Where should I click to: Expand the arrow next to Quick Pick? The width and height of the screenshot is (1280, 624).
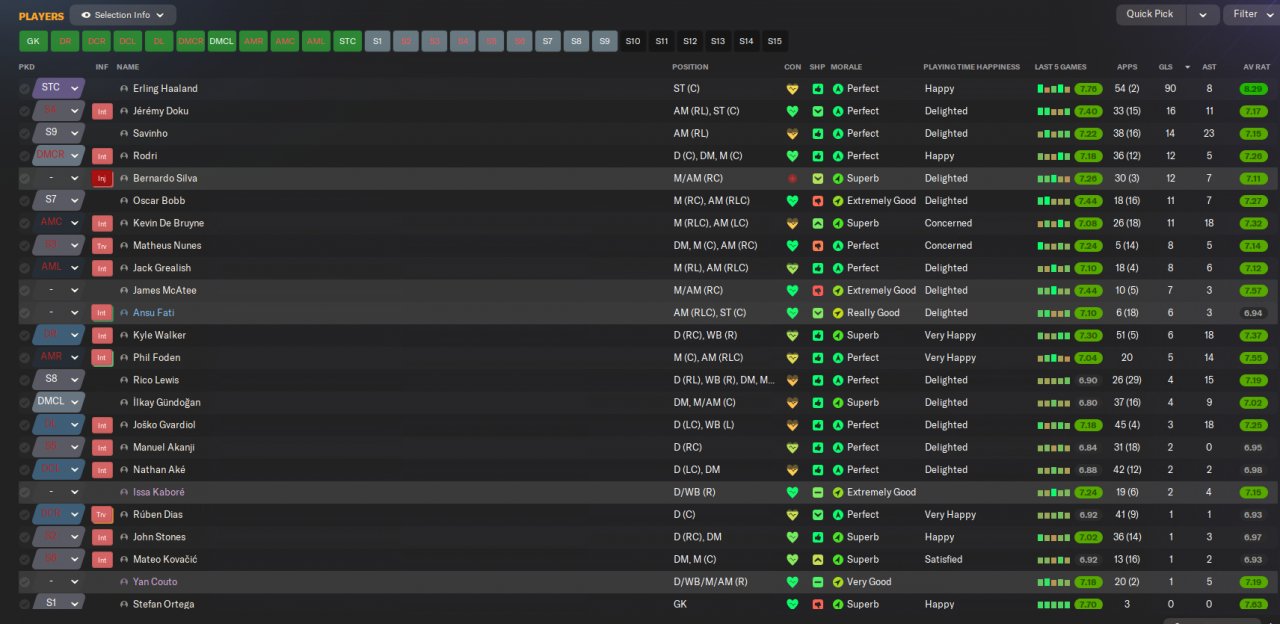click(1203, 14)
